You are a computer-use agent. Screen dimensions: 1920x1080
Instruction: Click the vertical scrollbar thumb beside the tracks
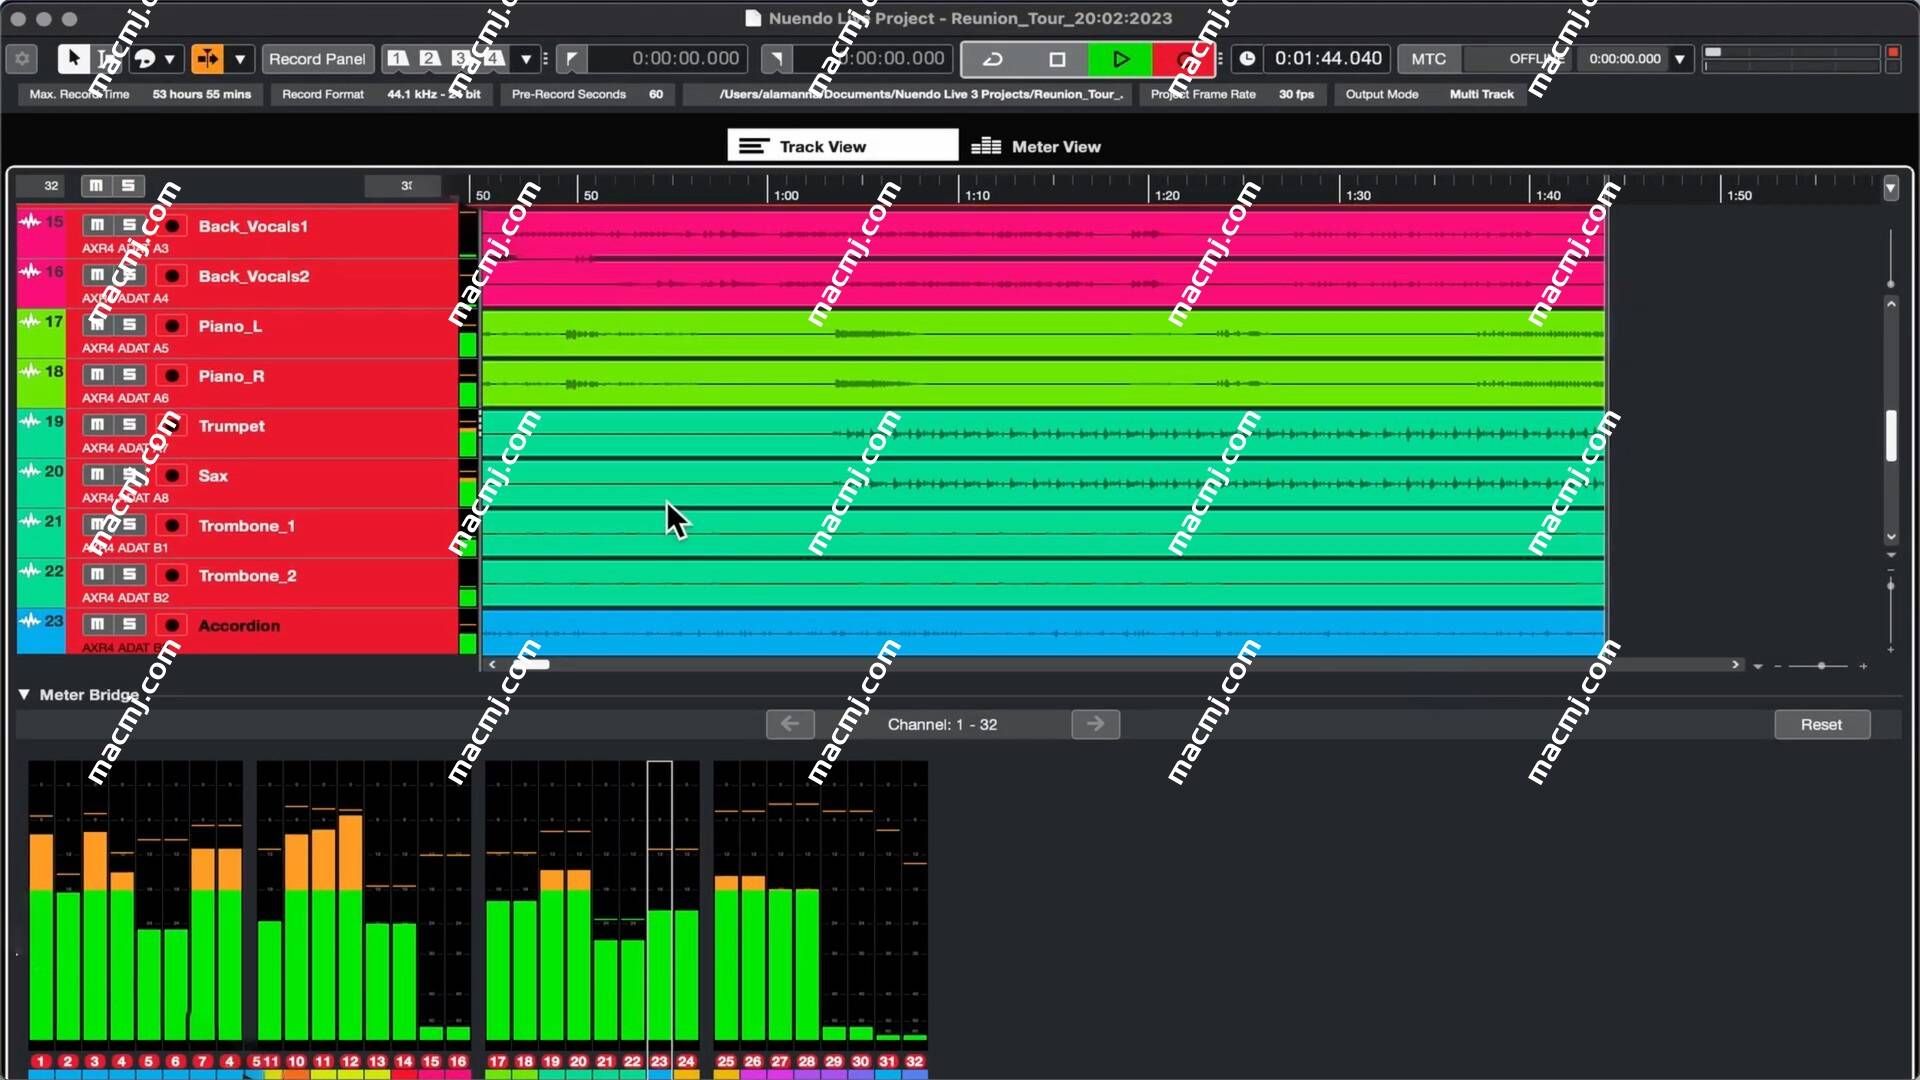(1891, 436)
